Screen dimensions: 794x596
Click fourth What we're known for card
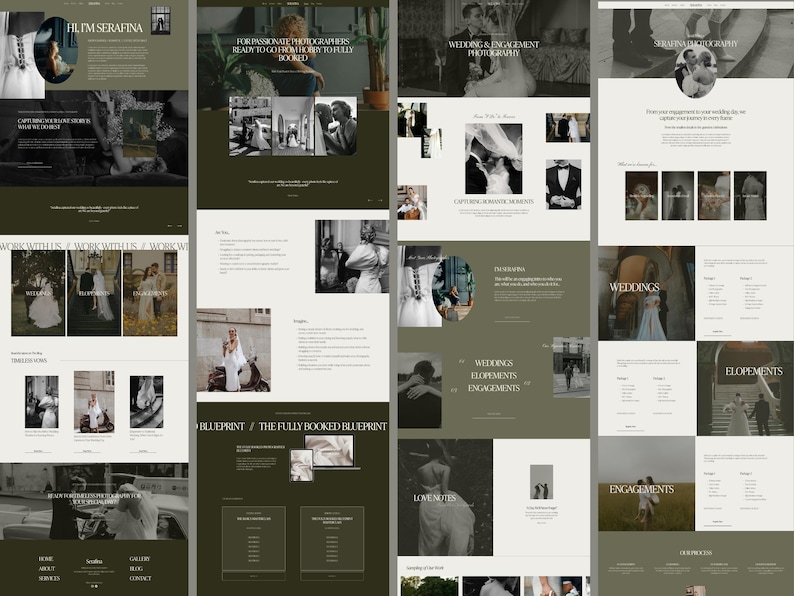750,195
